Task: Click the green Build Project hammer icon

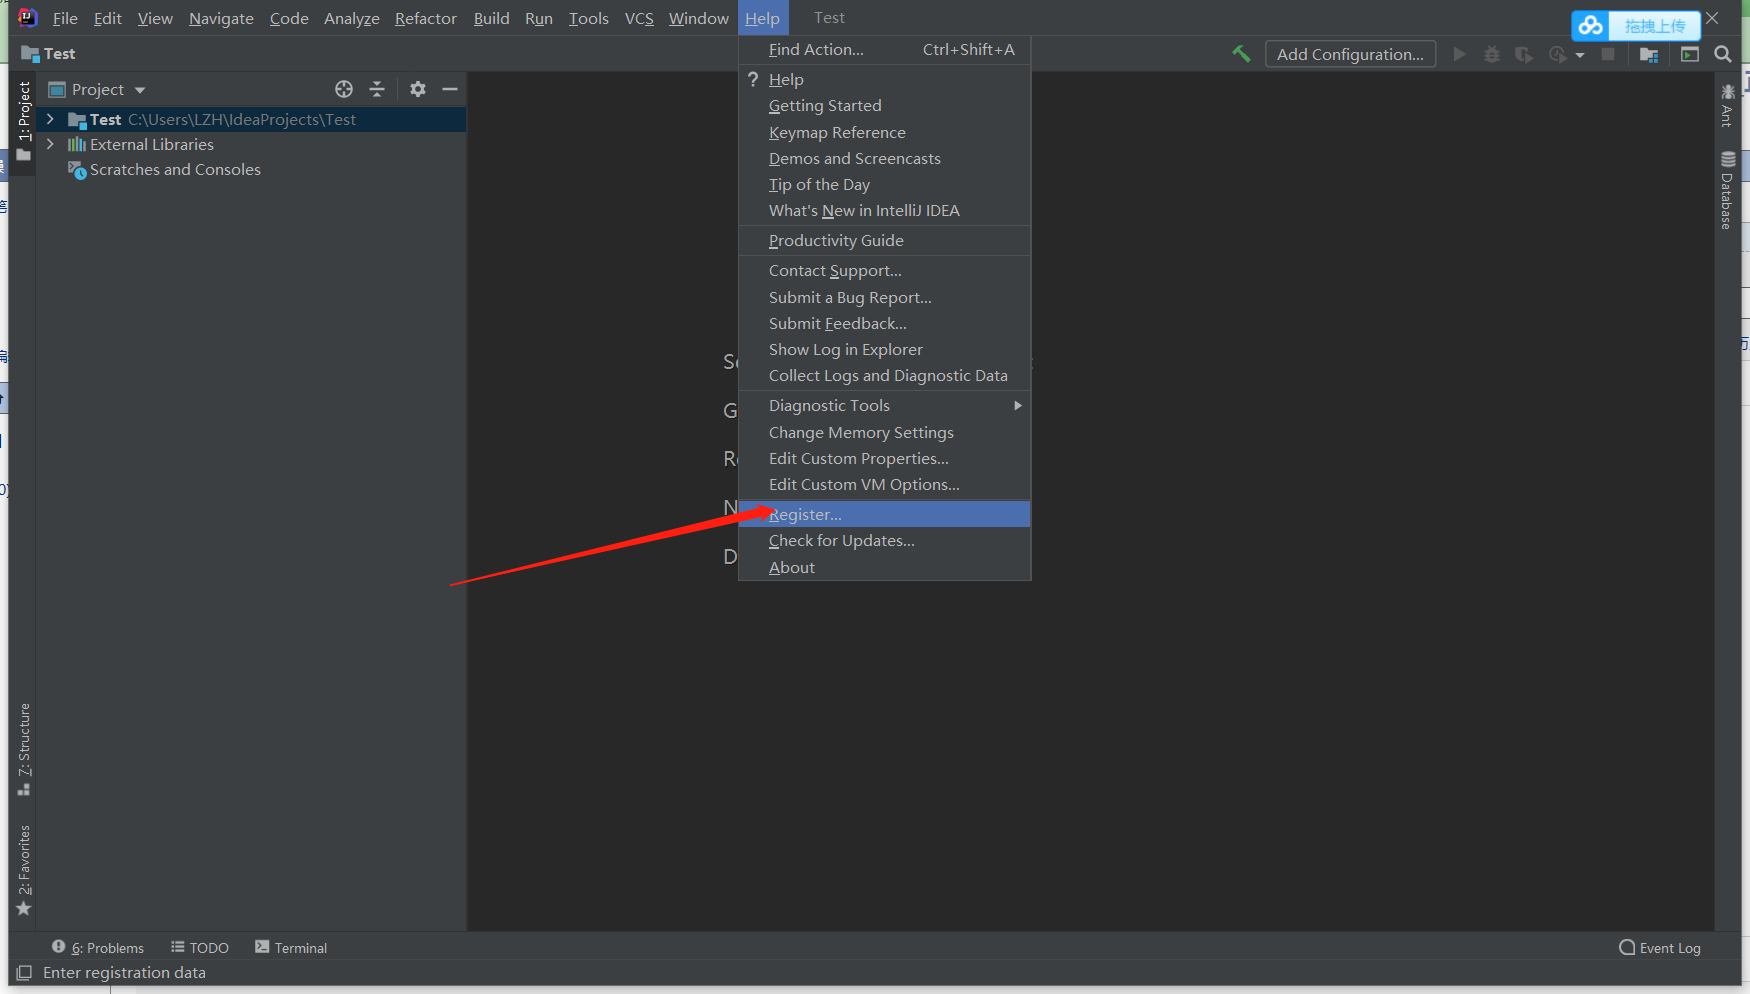Action: pos(1241,54)
